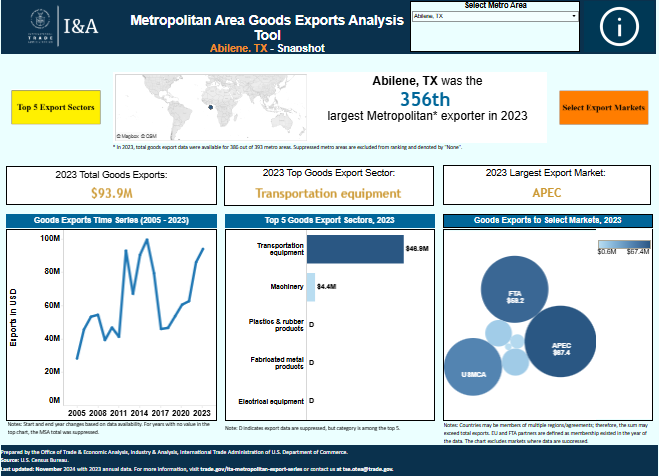Click the USMCA bubble in markets chart
The image size is (659, 476).
pyautogui.click(x=473, y=367)
